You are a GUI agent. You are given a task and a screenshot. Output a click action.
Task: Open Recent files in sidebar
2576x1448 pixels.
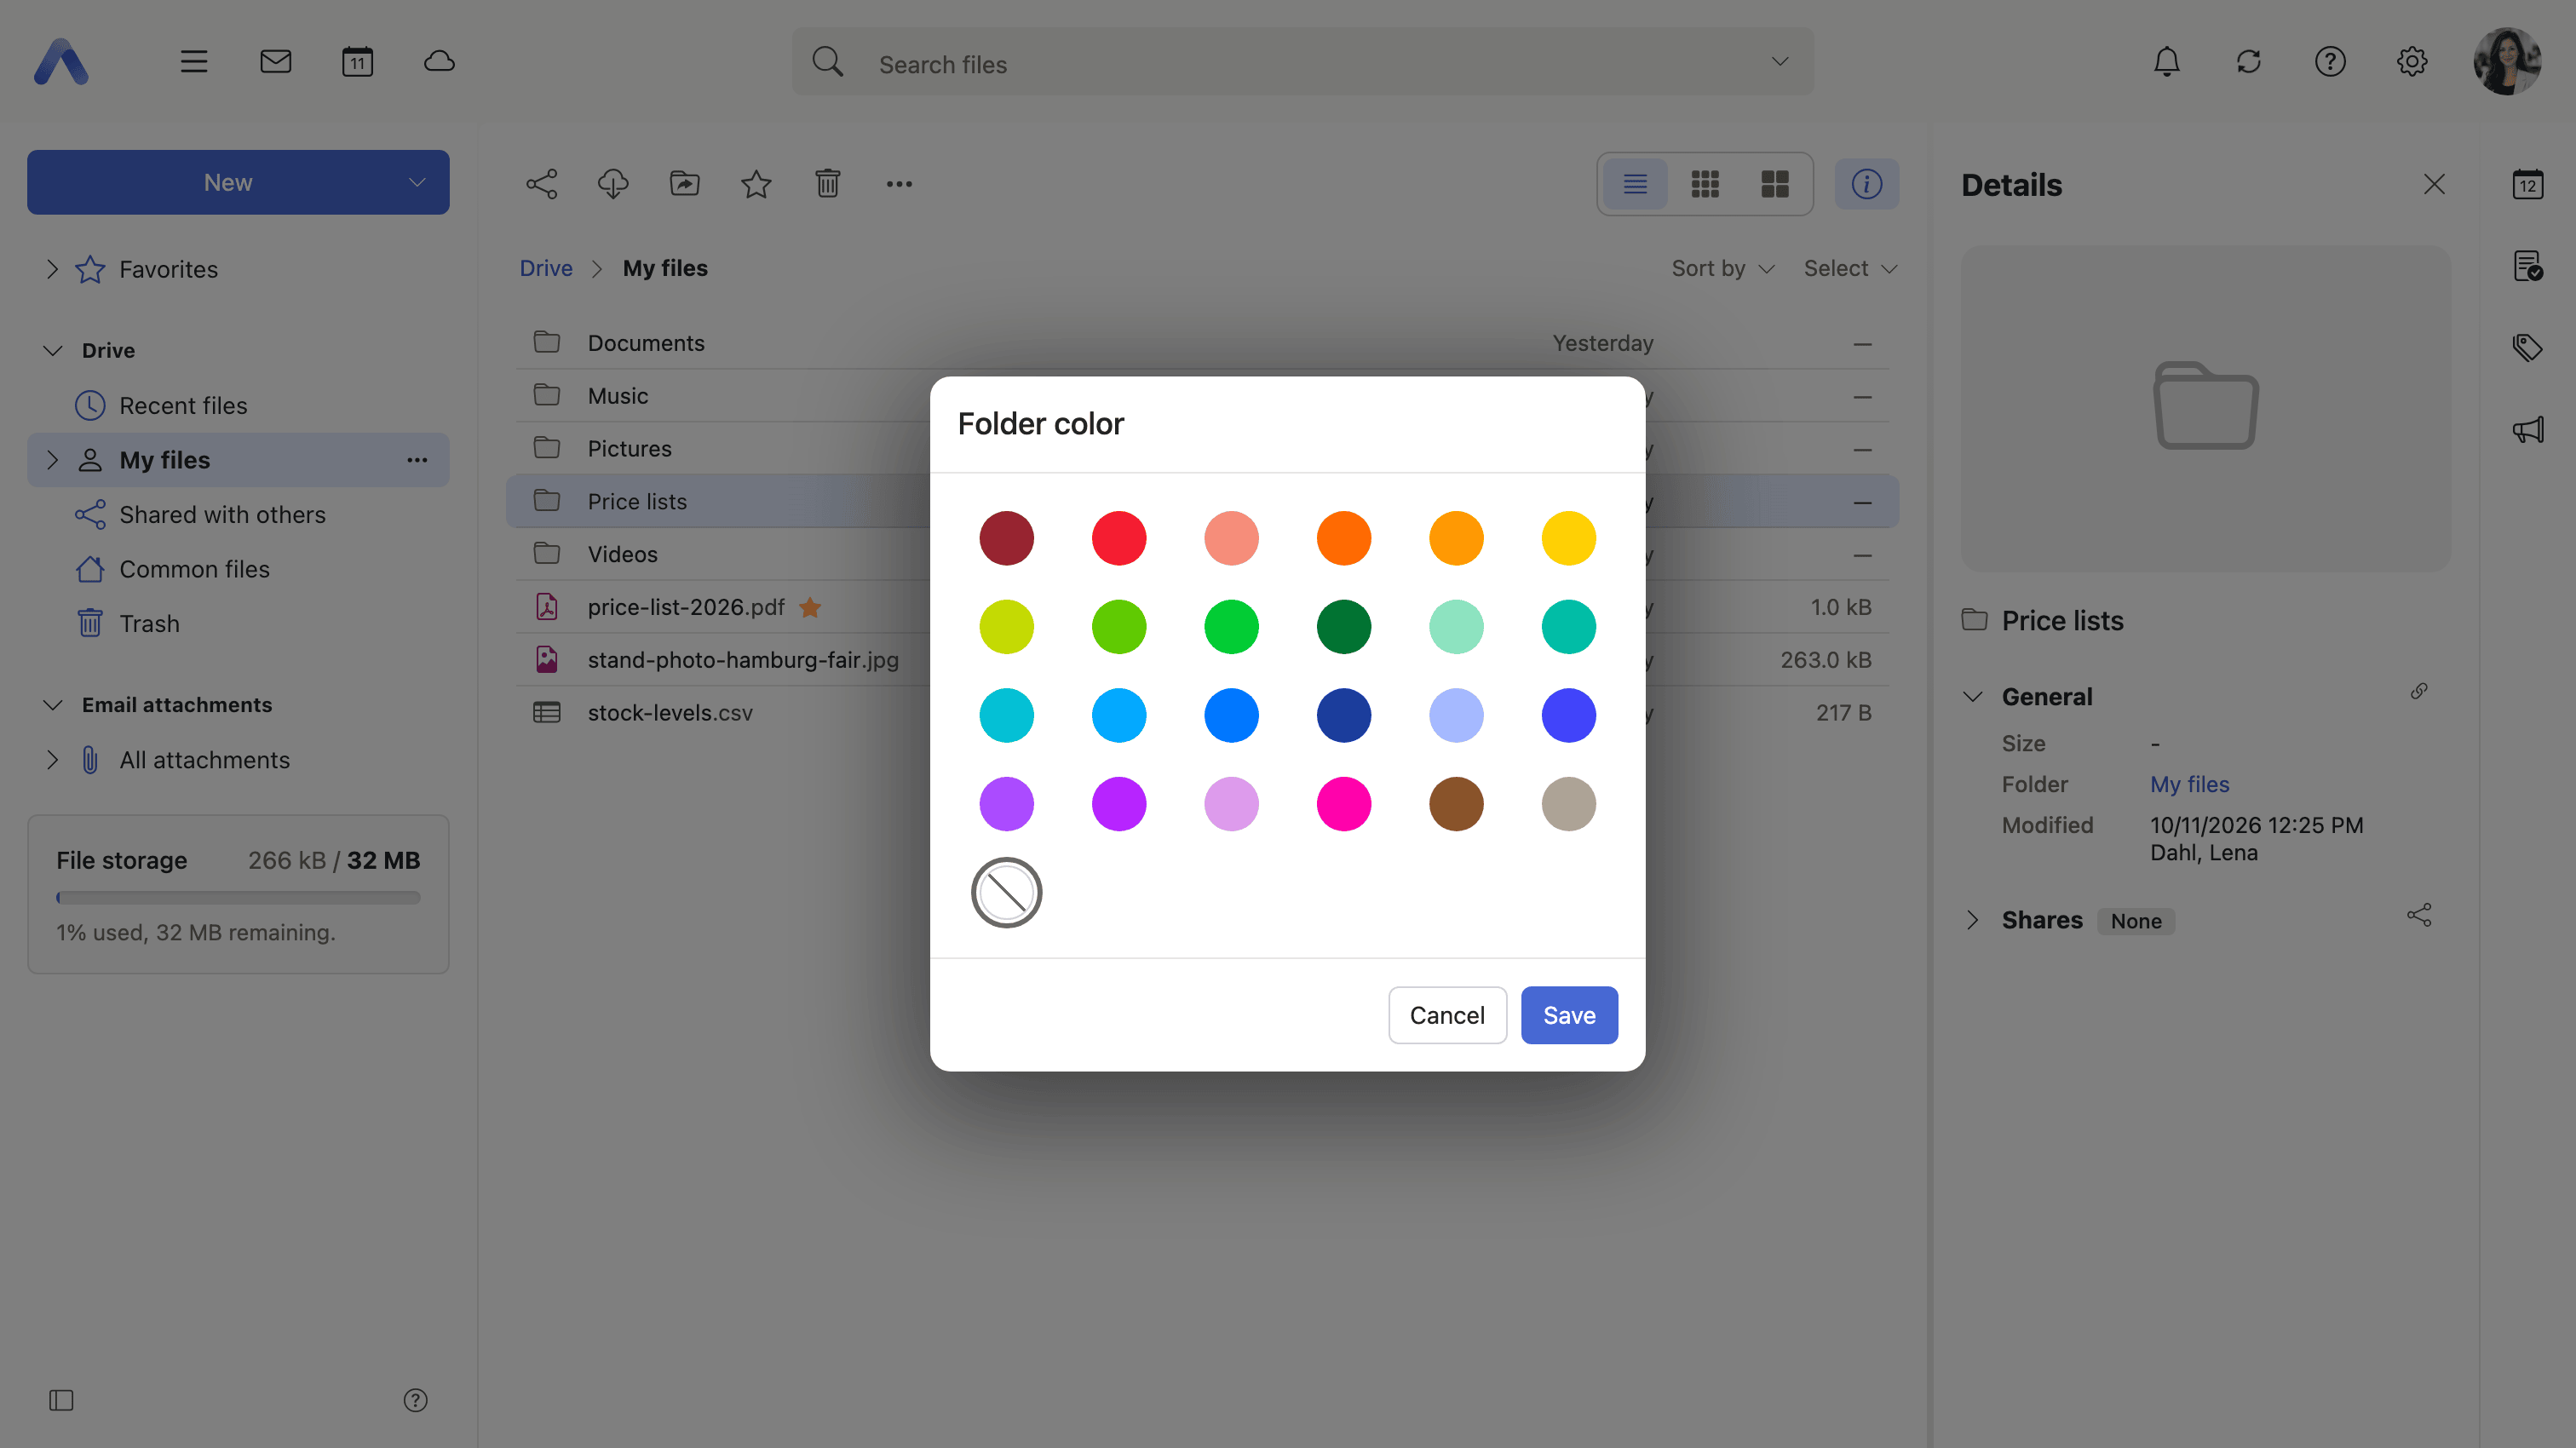coord(183,405)
